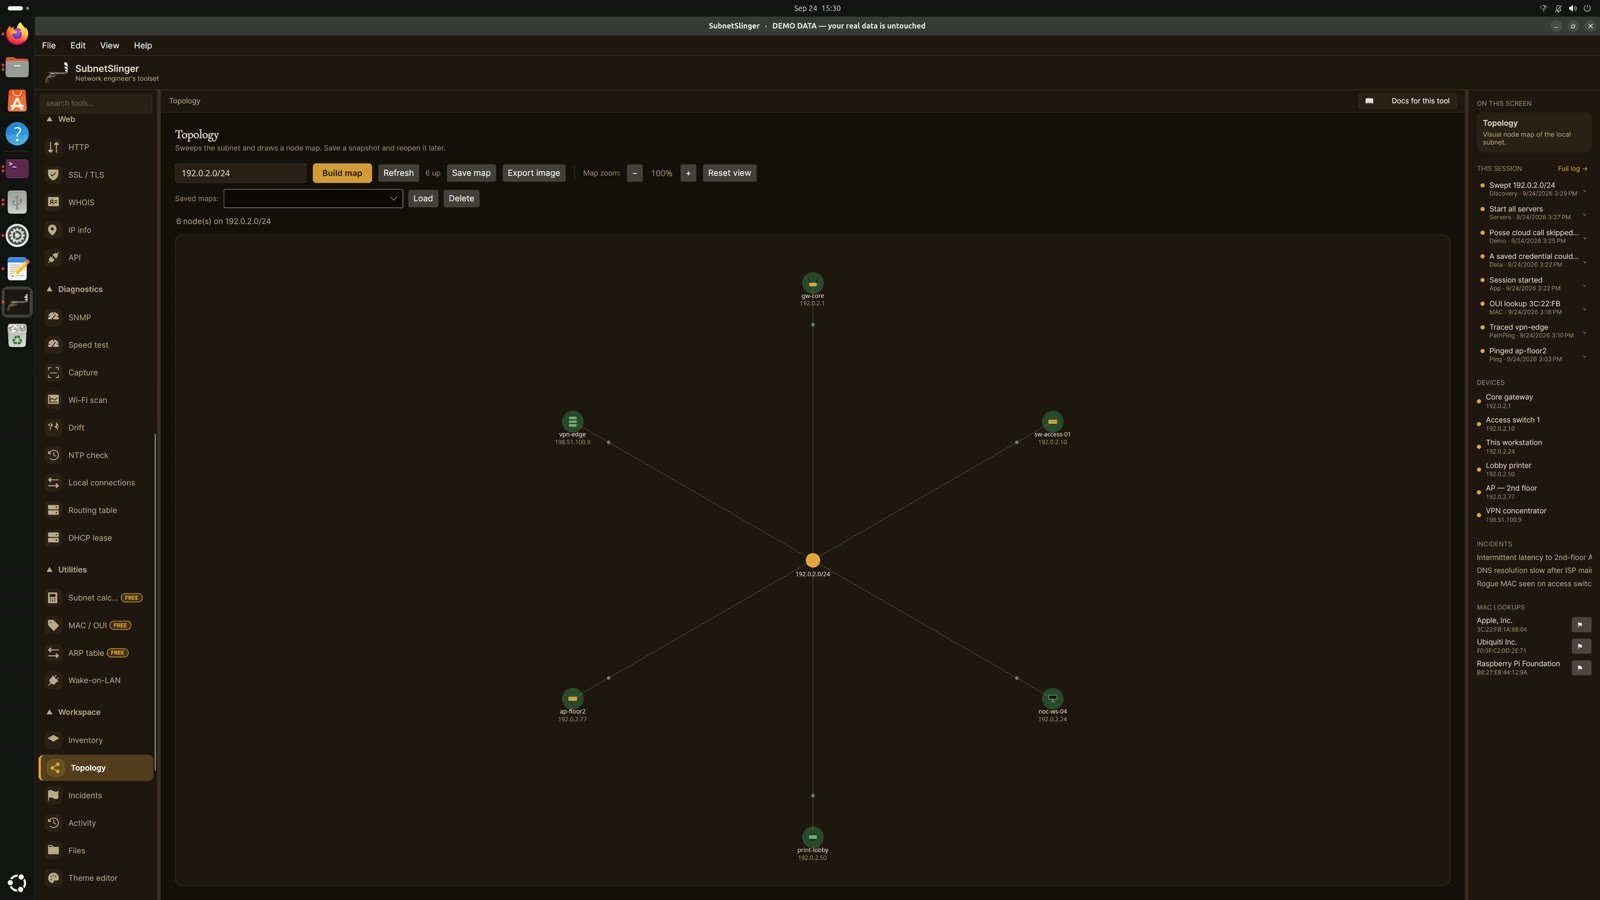Expand the 'Swept 192.0.2.0/24' session entry
1600x900 pixels.
1584,189
